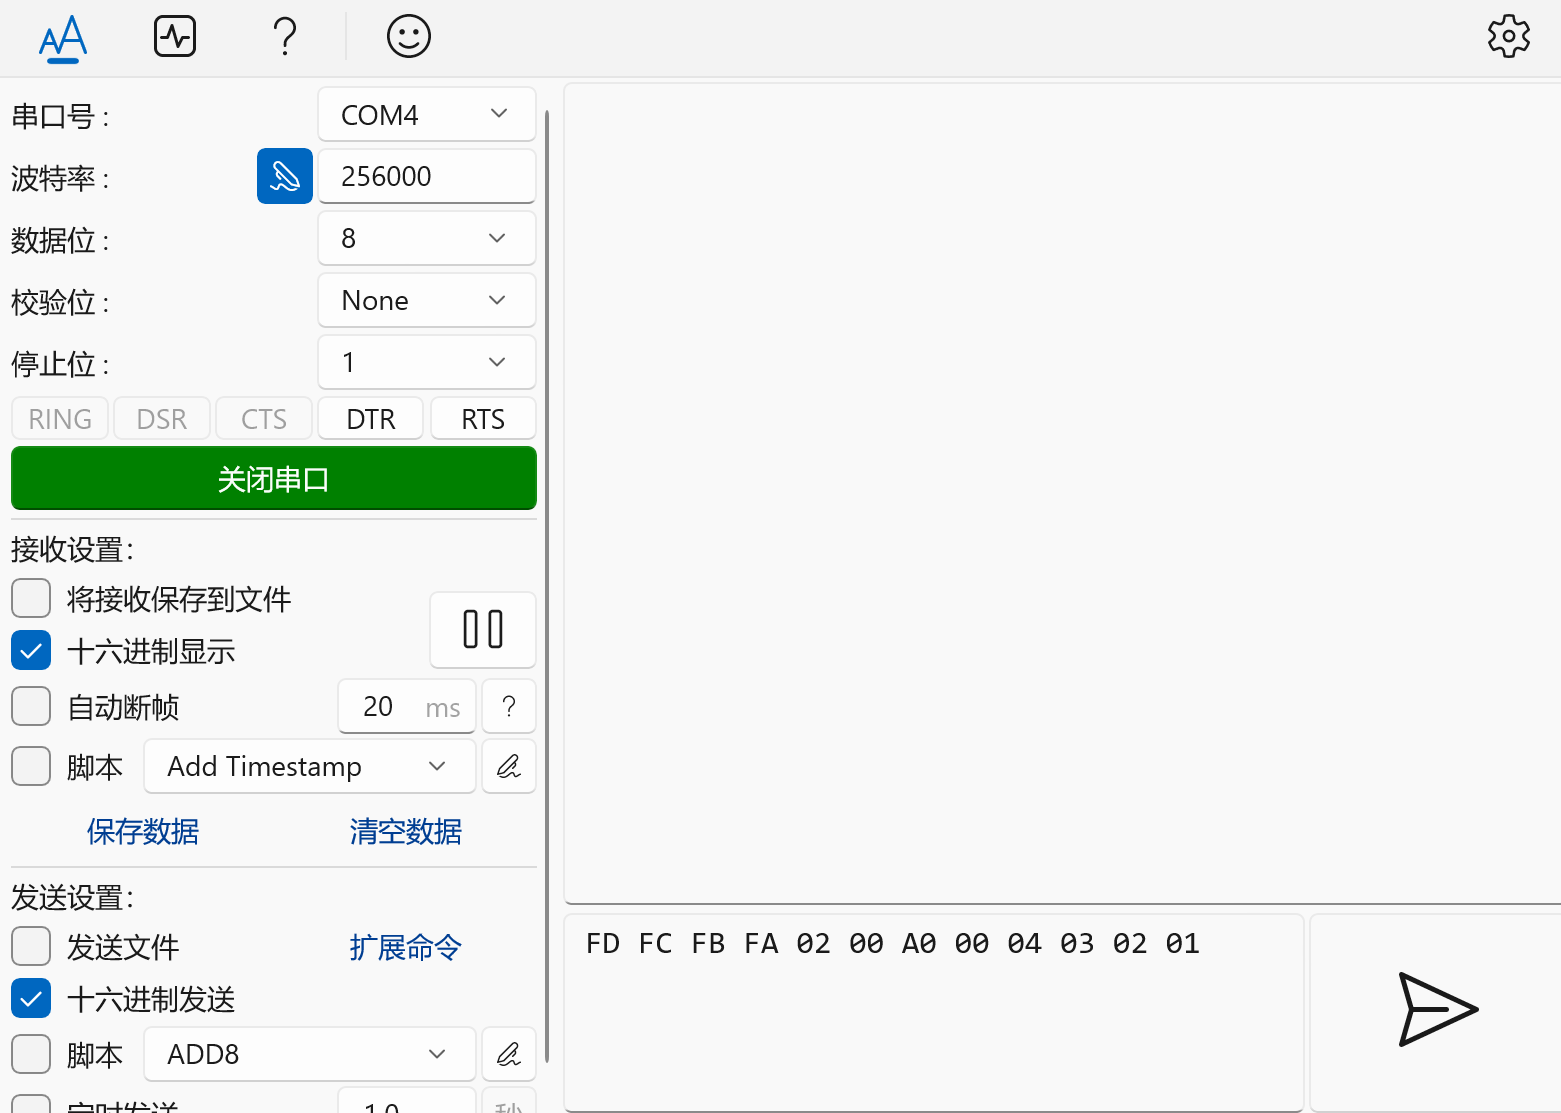Screen dimensions: 1561x1113
Task: Open the text mode AA tab icon
Action: click(x=63, y=38)
